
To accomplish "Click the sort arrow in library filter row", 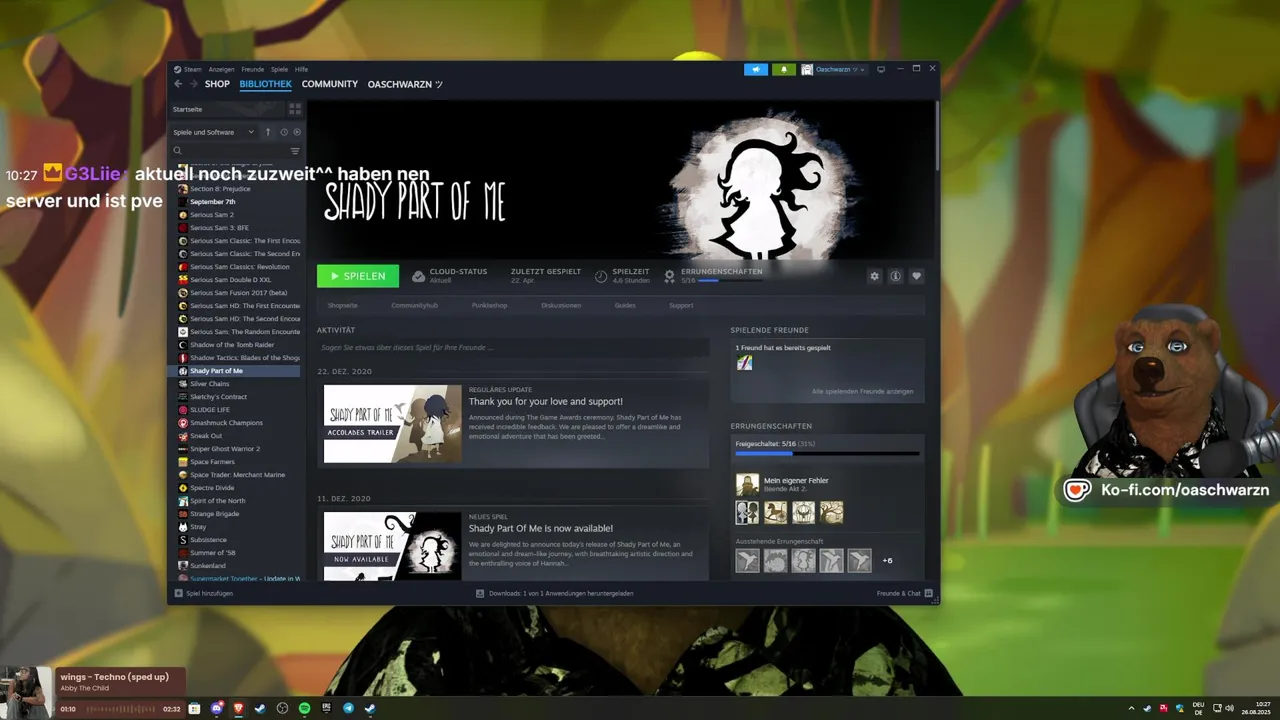I will click(x=267, y=132).
